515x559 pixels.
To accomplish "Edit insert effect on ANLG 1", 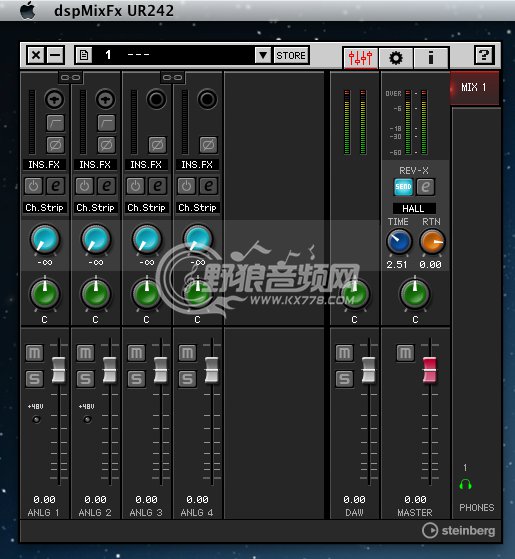I will 56,186.
